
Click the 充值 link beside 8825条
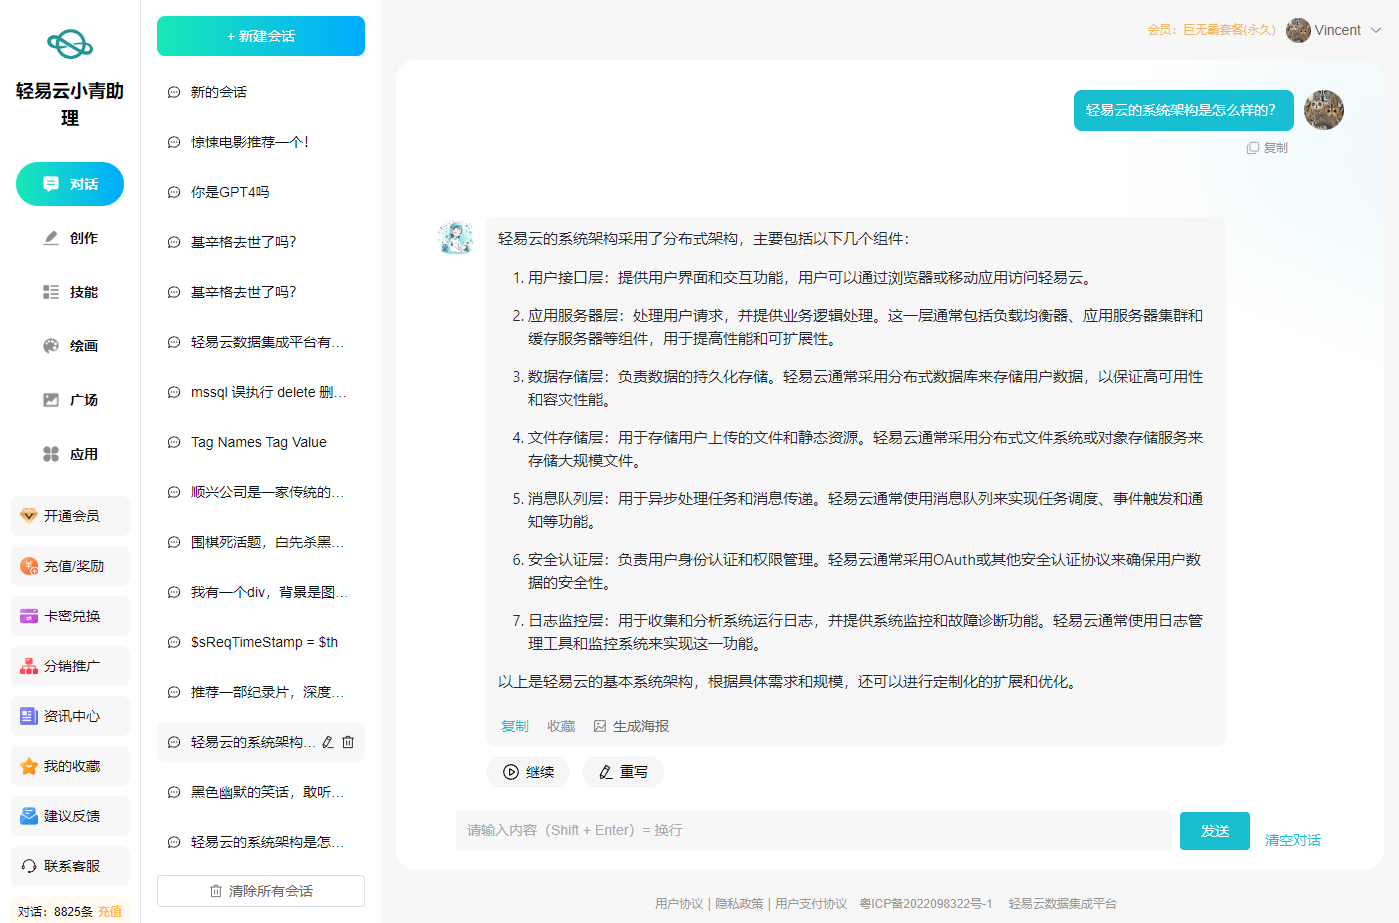tap(110, 911)
